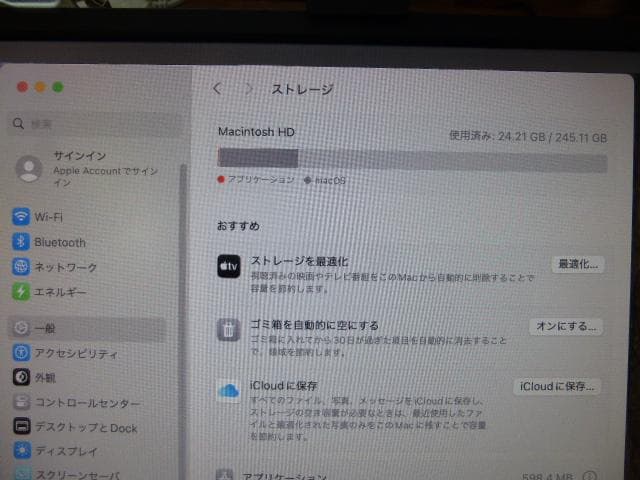The image size is (640, 480).
Task: Click the Macintosh HD storage usage bar
Action: coord(412,158)
